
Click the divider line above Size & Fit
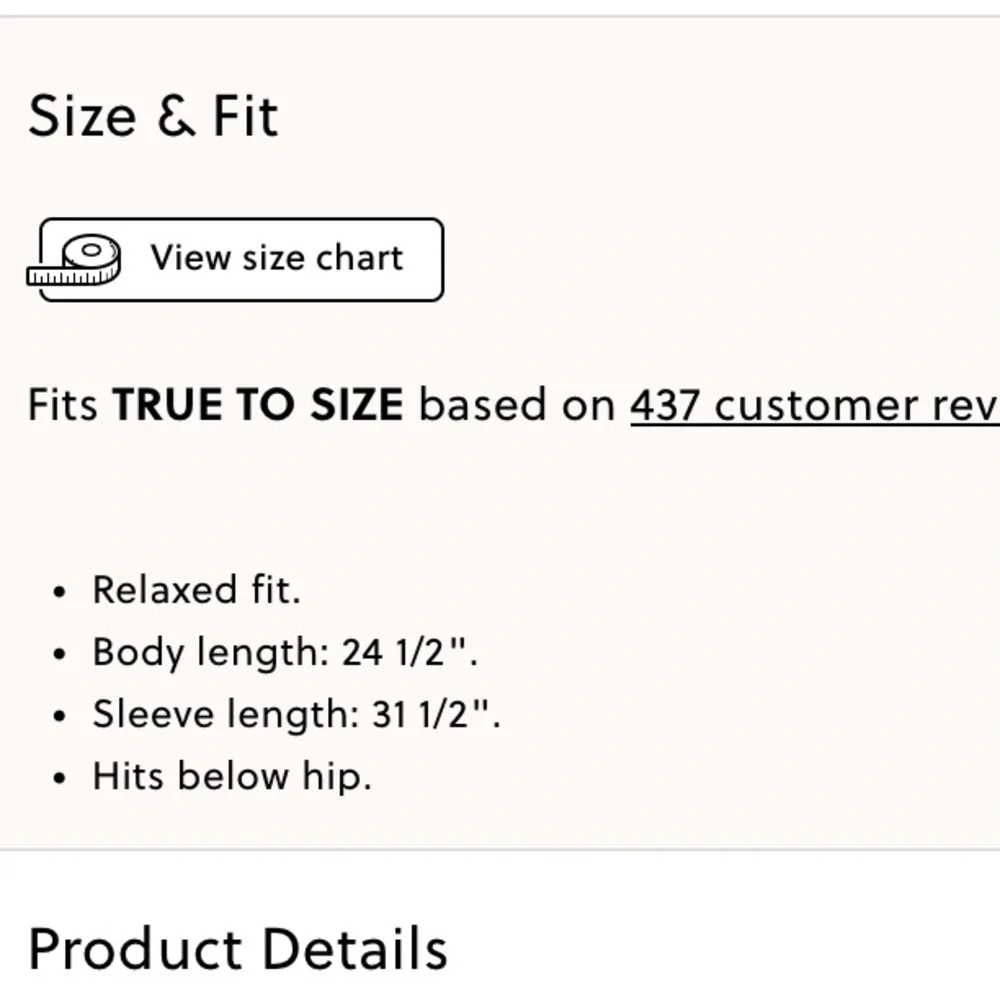click(500, 16)
